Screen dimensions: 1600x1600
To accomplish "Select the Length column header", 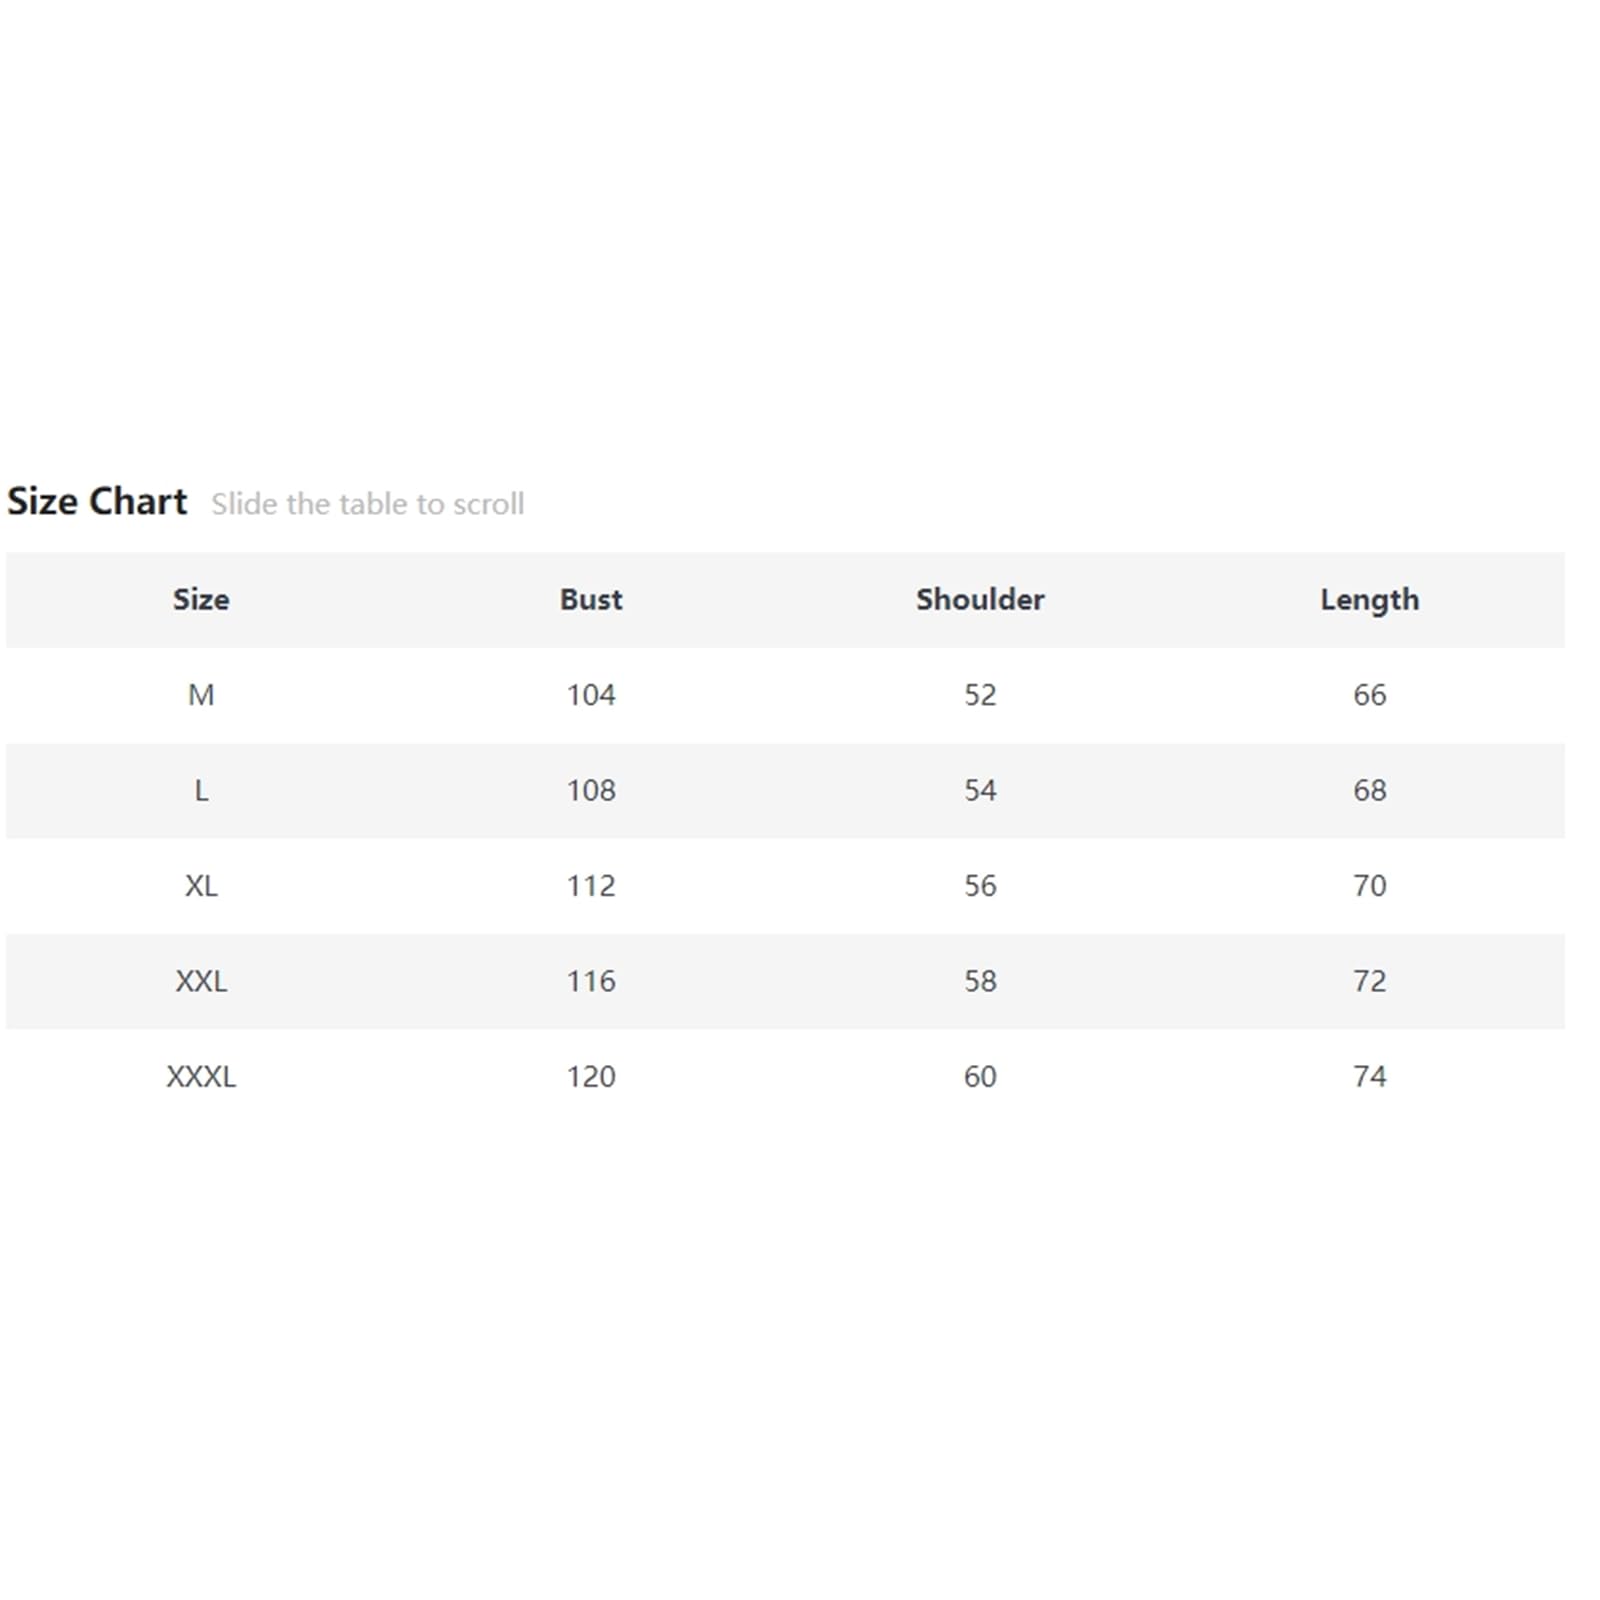I will coord(1370,600).
